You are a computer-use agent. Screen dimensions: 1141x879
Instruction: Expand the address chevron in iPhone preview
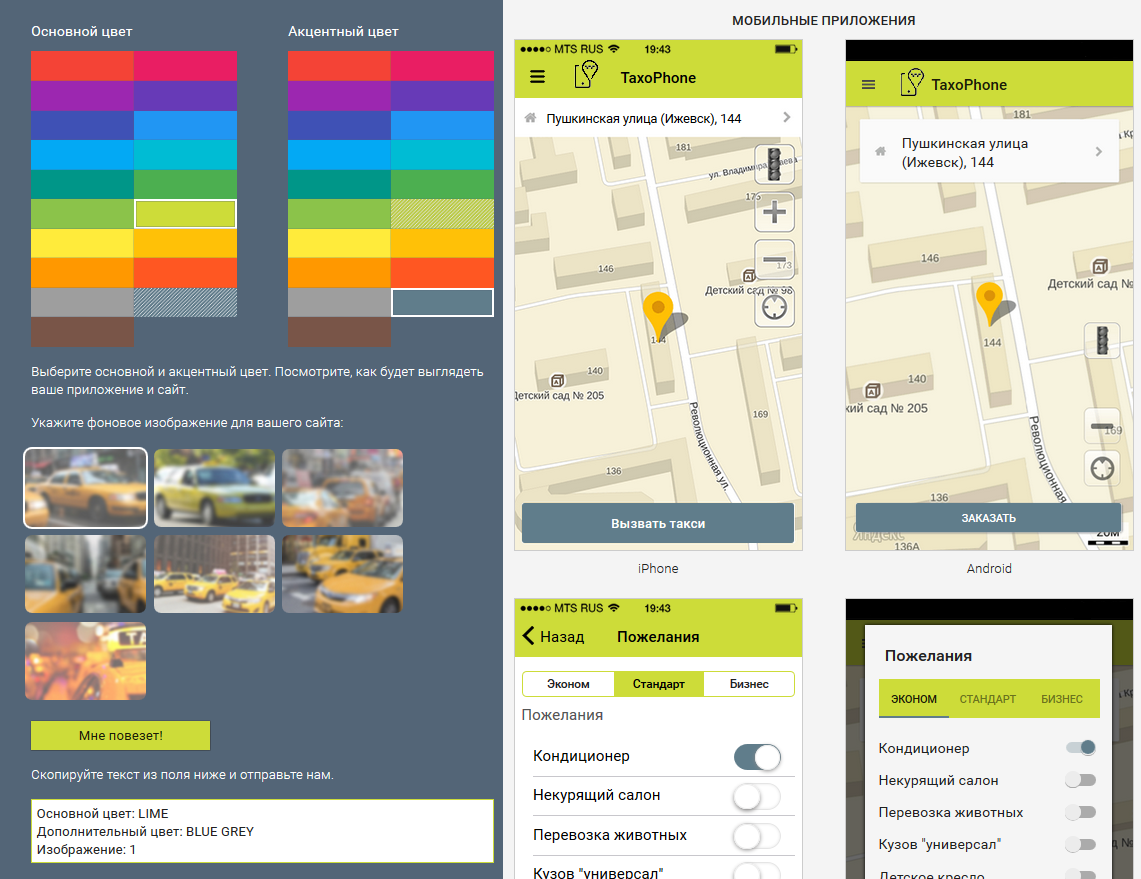pos(787,118)
